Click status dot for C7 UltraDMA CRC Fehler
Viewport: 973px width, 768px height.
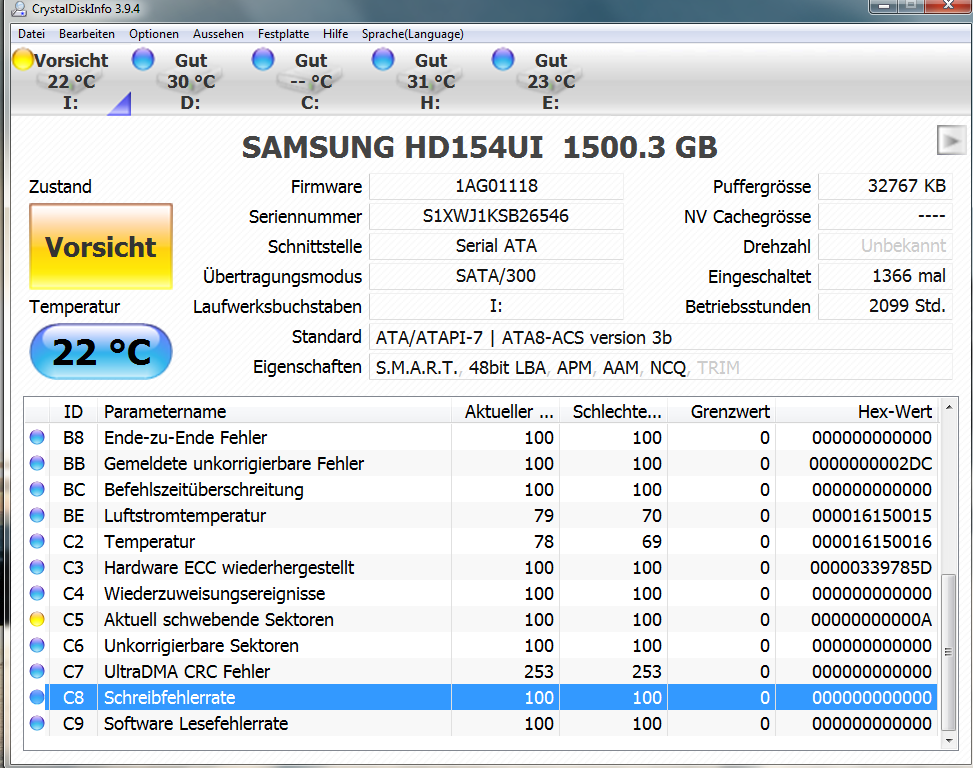coord(37,671)
